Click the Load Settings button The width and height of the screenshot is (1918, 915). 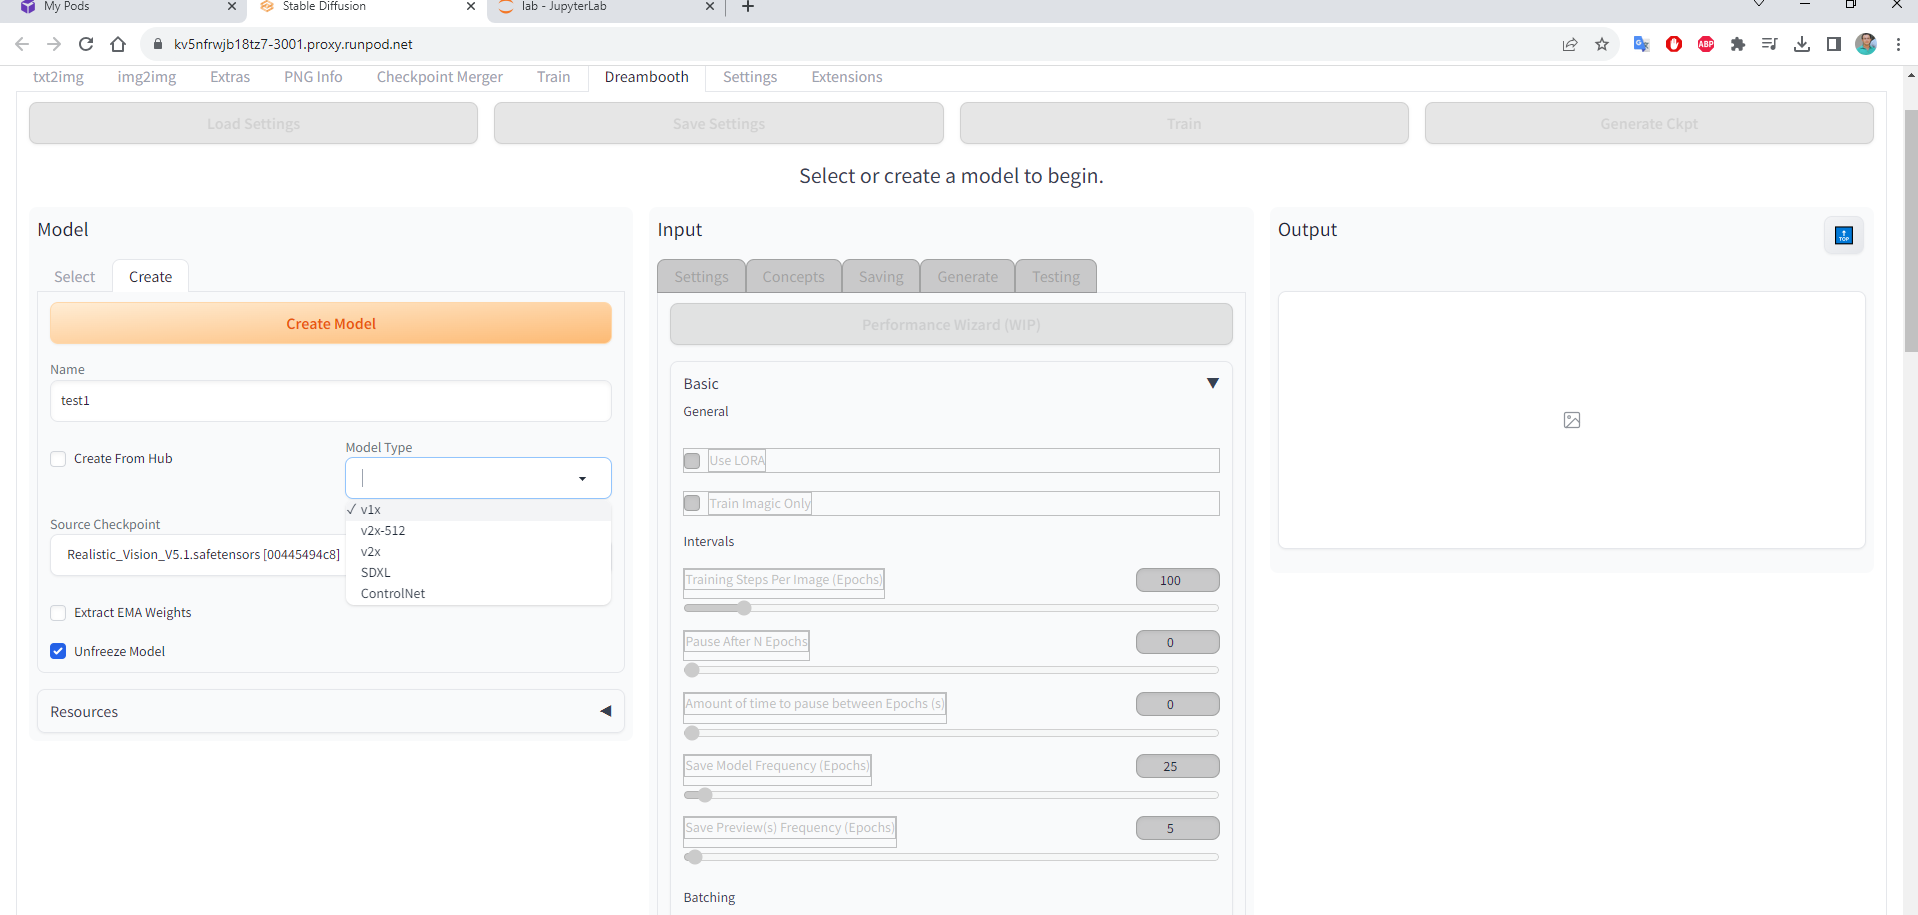(x=252, y=123)
